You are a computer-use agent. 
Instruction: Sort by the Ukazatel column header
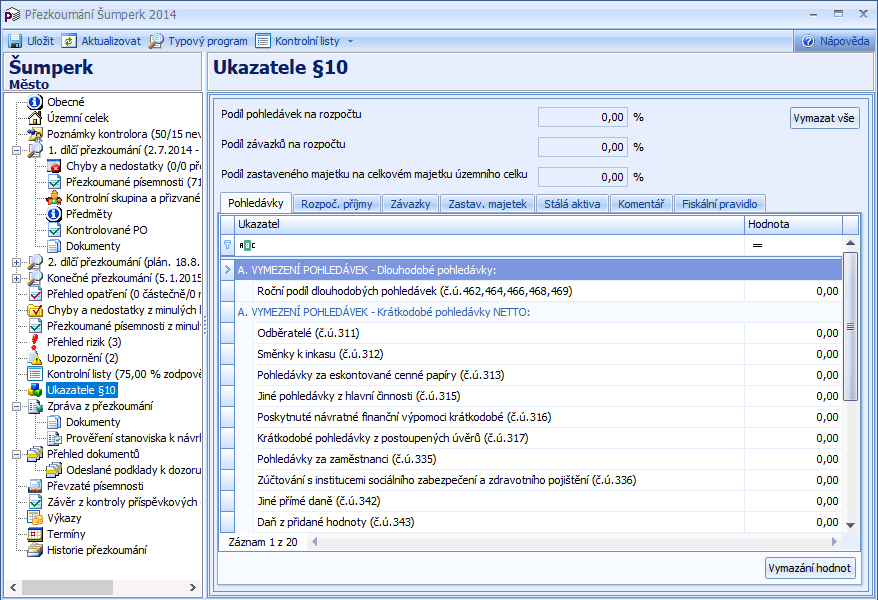(x=489, y=224)
